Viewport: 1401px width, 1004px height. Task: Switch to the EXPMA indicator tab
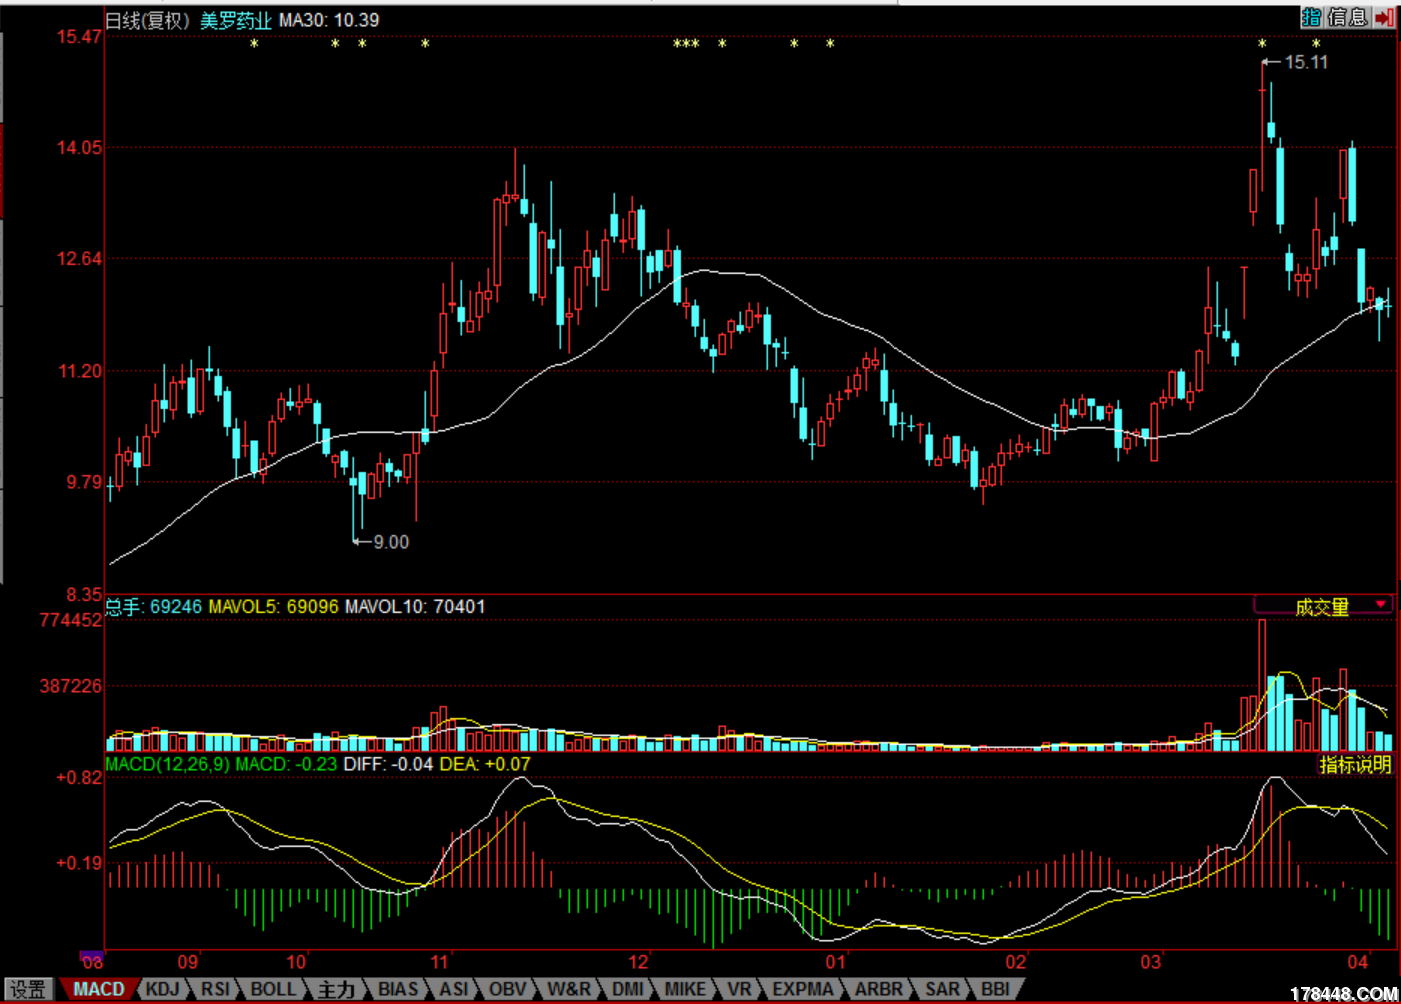803,989
